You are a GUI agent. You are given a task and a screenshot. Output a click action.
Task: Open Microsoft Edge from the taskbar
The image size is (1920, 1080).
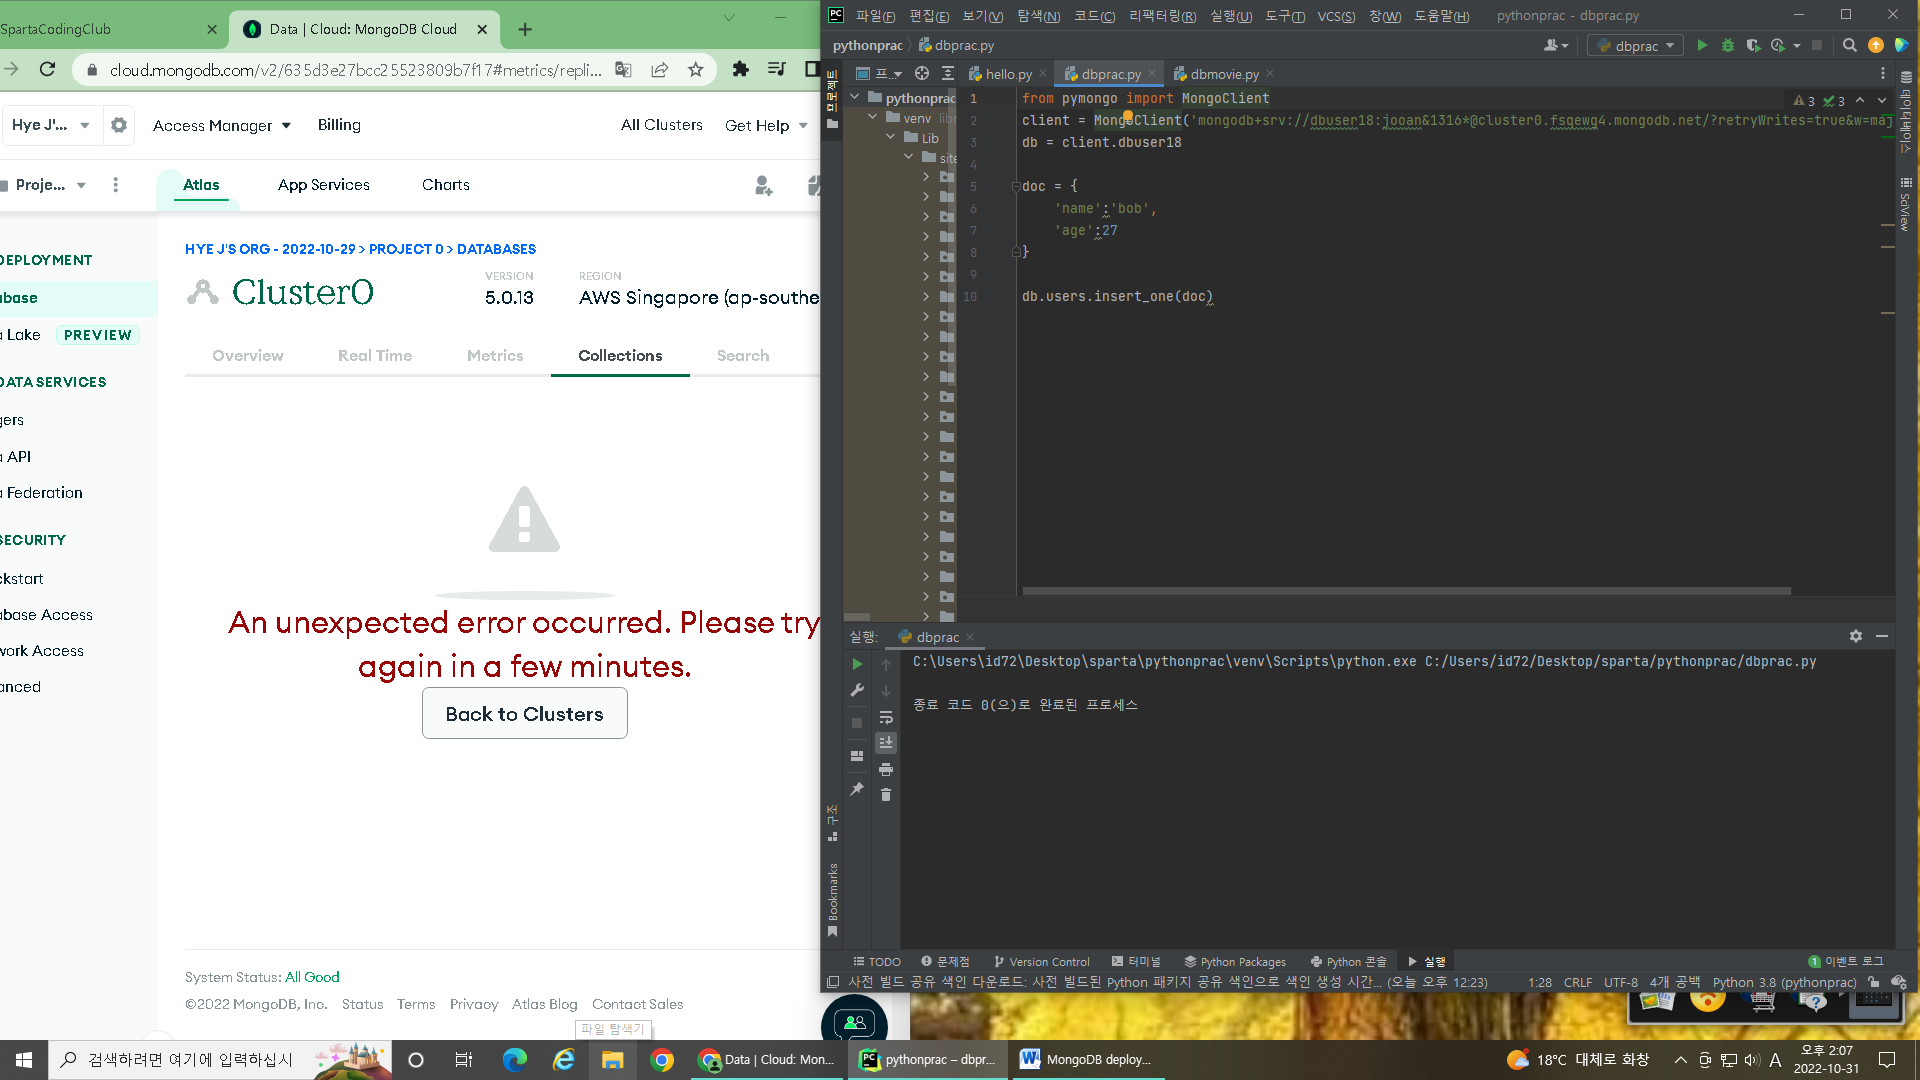[515, 1060]
